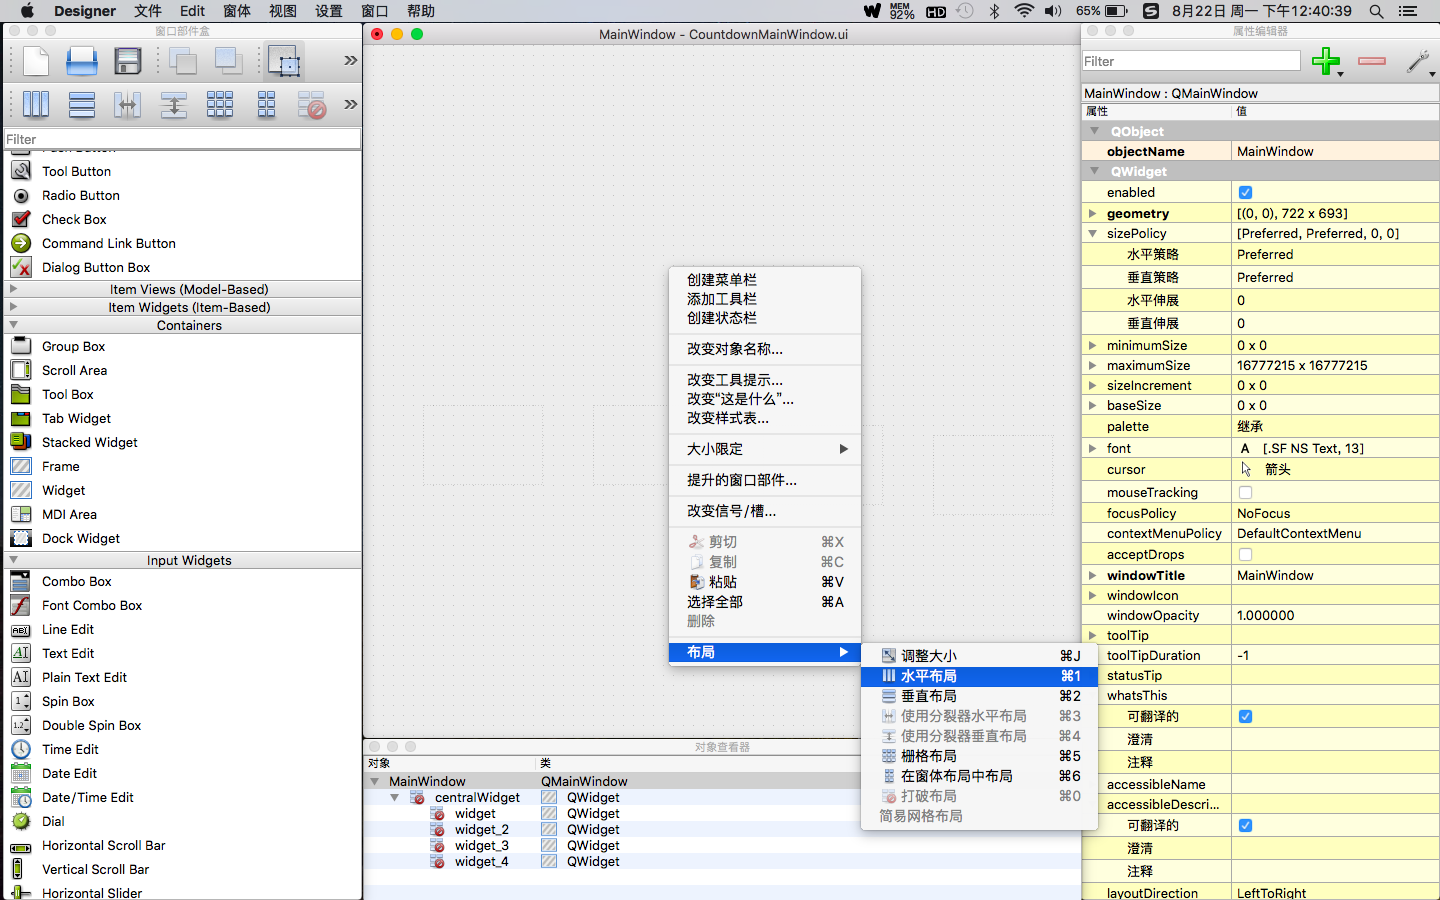Click 改变信号/槽... menu entry
This screenshot has width=1440, height=900.
[x=731, y=511]
